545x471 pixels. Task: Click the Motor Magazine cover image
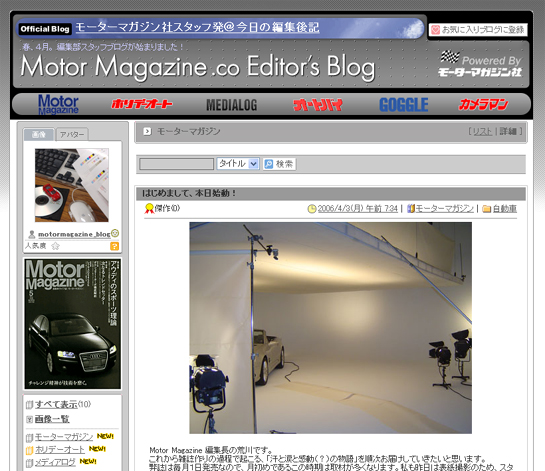pos(73,324)
